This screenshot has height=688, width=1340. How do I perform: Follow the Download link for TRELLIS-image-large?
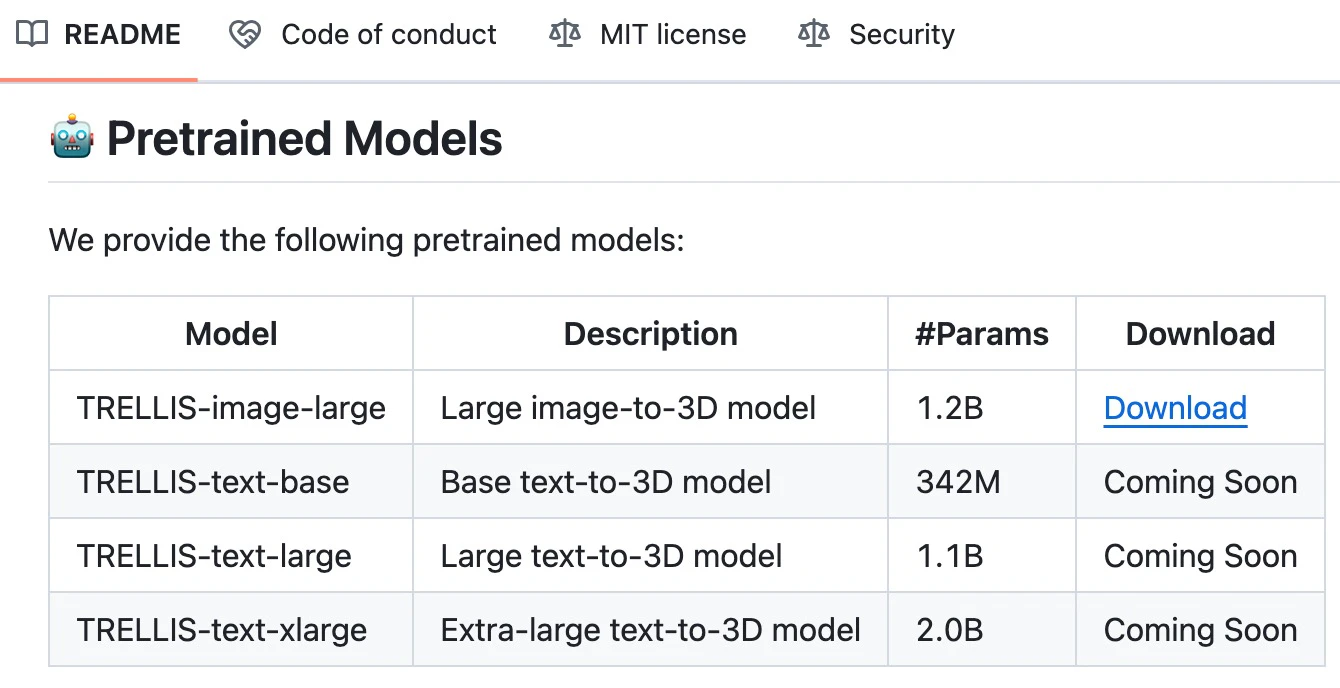[1175, 408]
